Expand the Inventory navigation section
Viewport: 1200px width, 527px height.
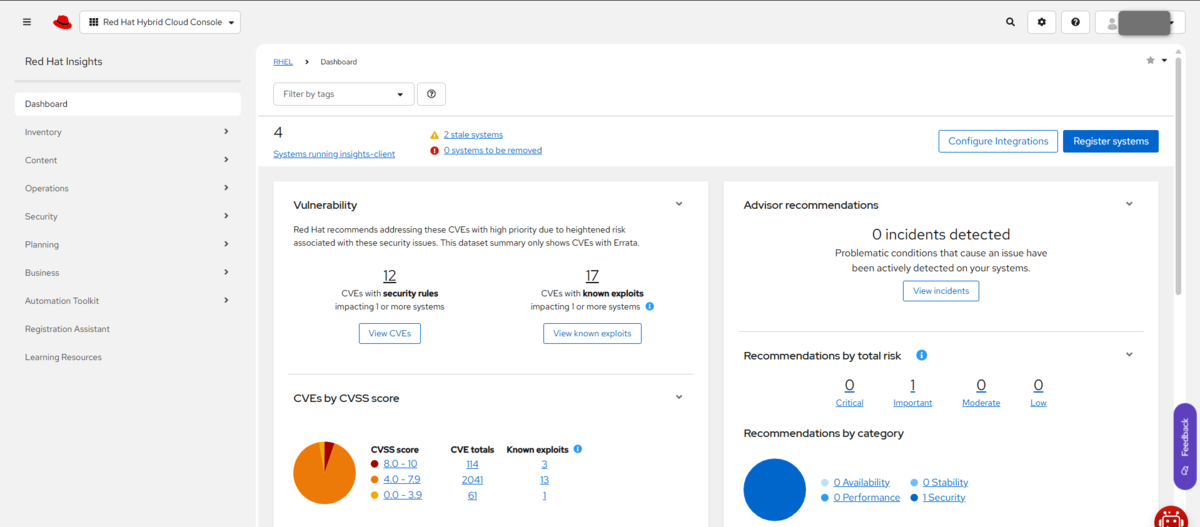point(127,132)
